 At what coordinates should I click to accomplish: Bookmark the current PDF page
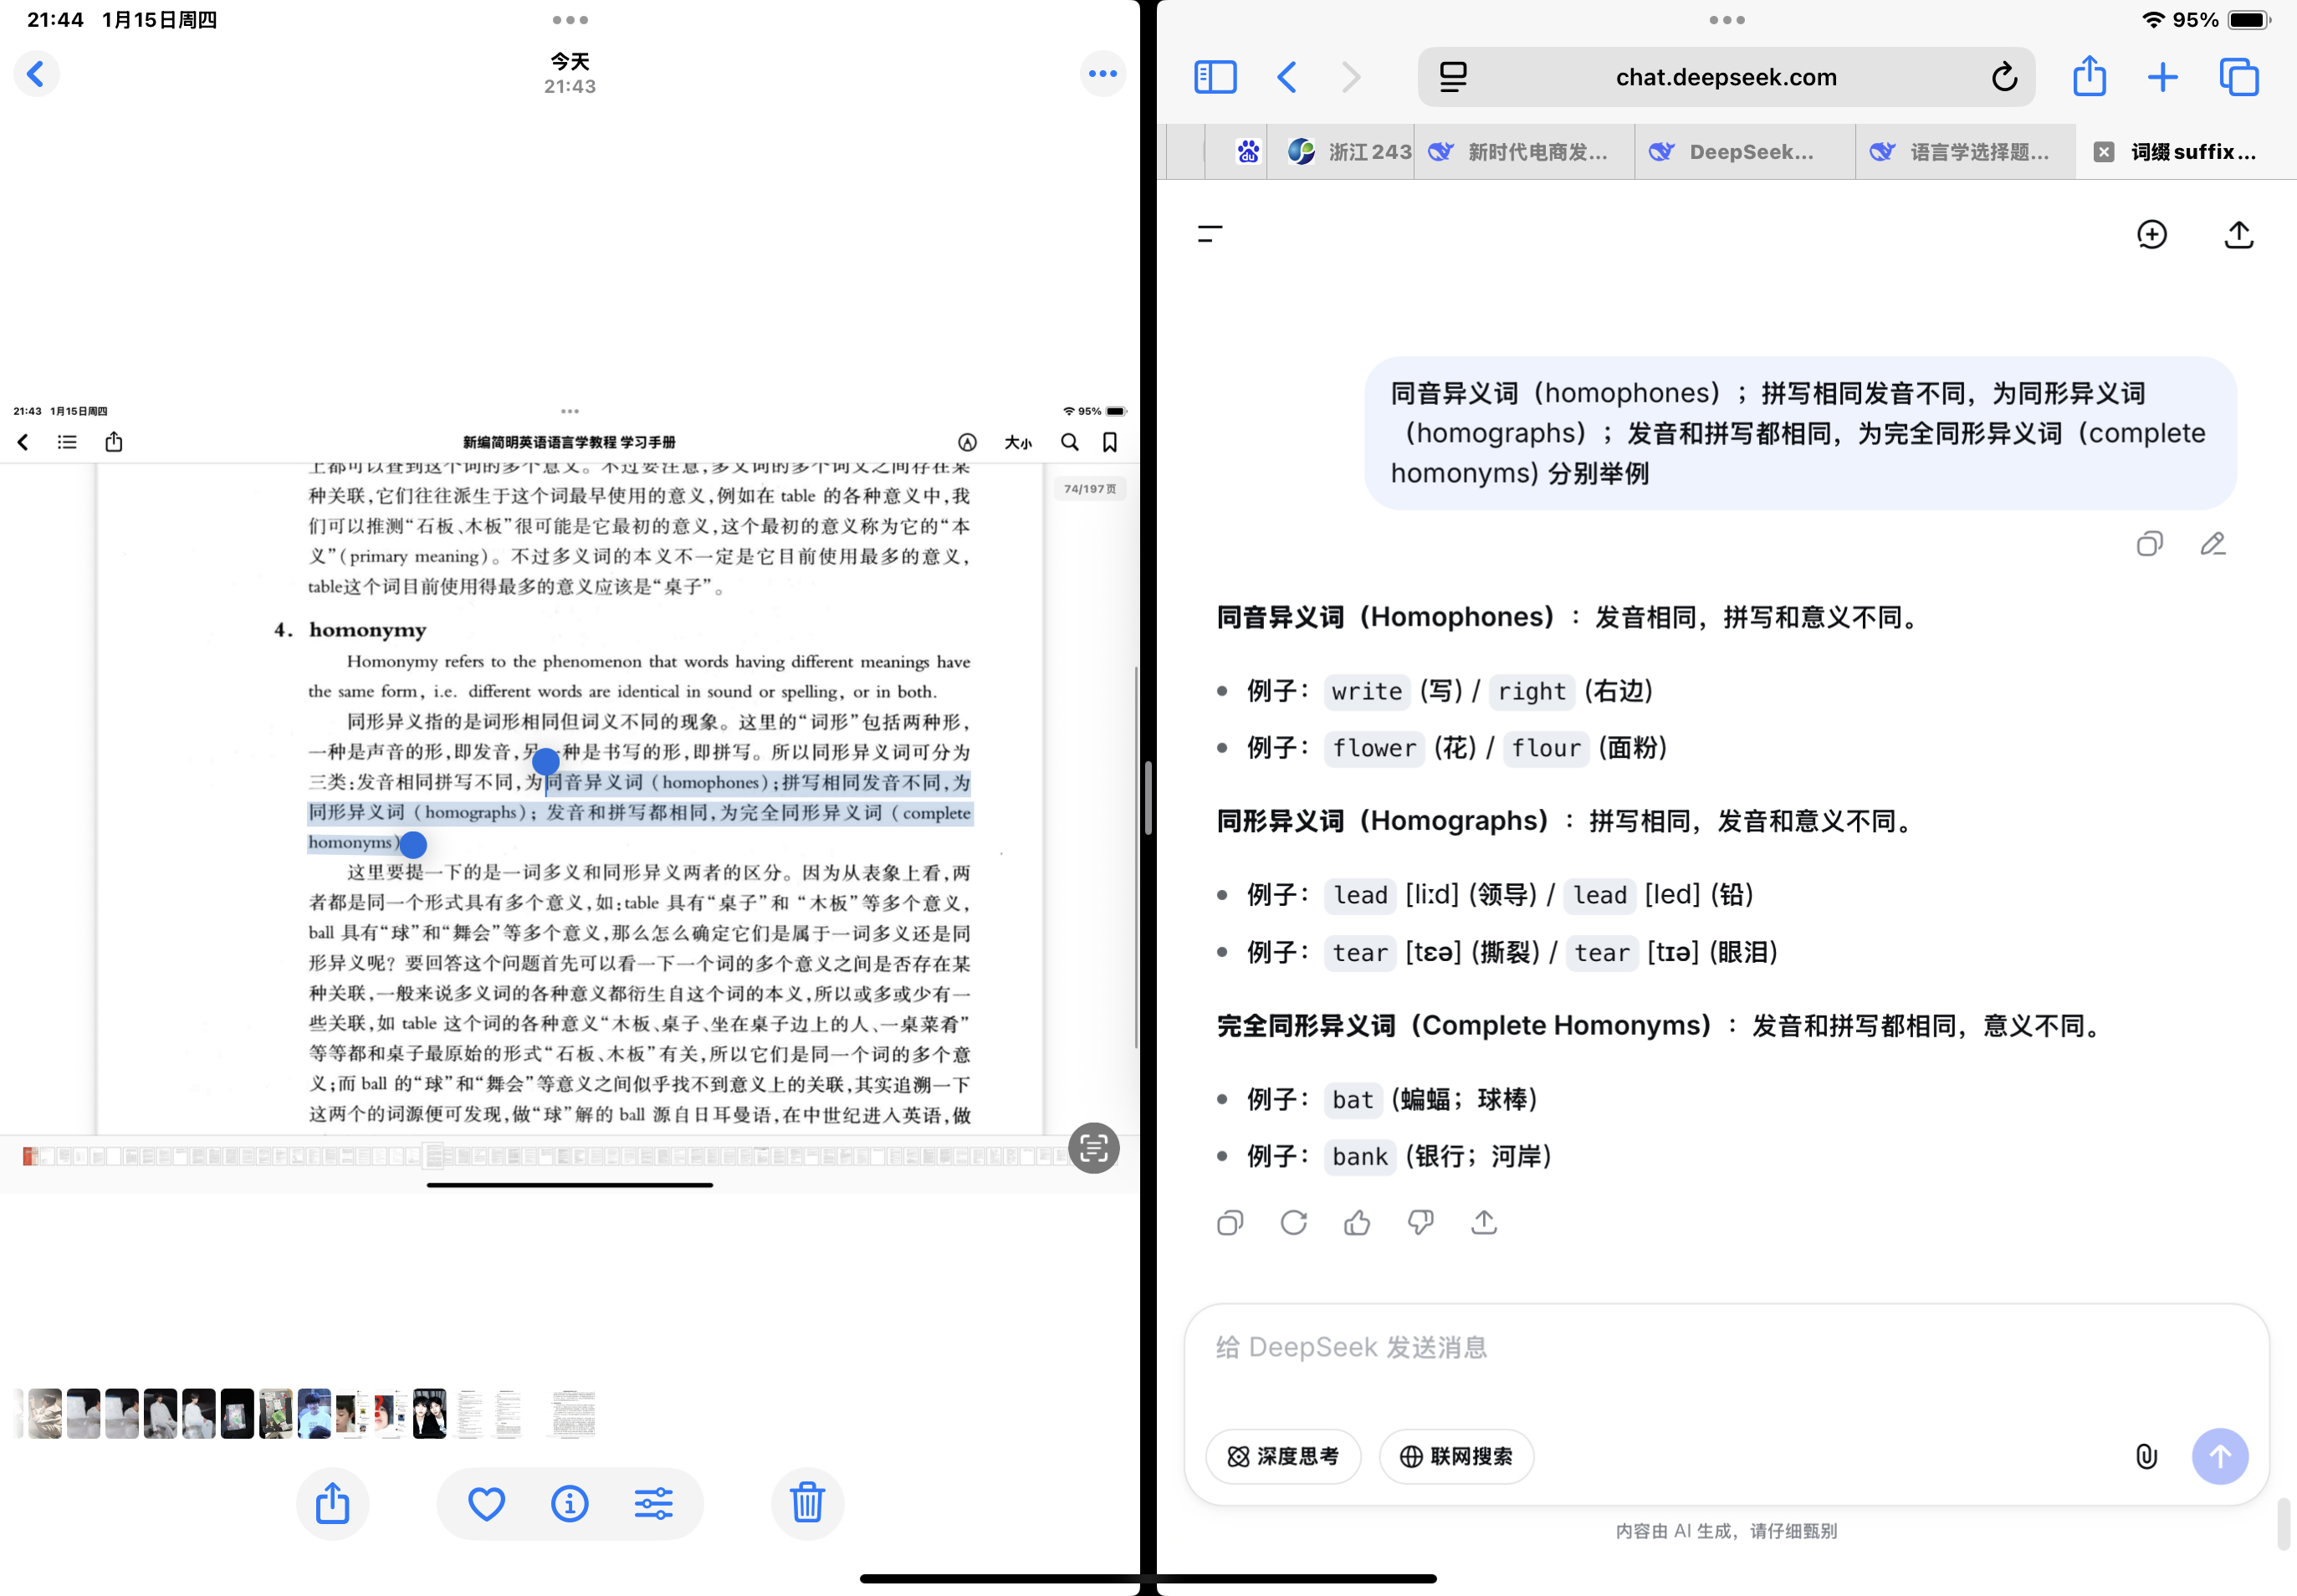pyautogui.click(x=1109, y=442)
